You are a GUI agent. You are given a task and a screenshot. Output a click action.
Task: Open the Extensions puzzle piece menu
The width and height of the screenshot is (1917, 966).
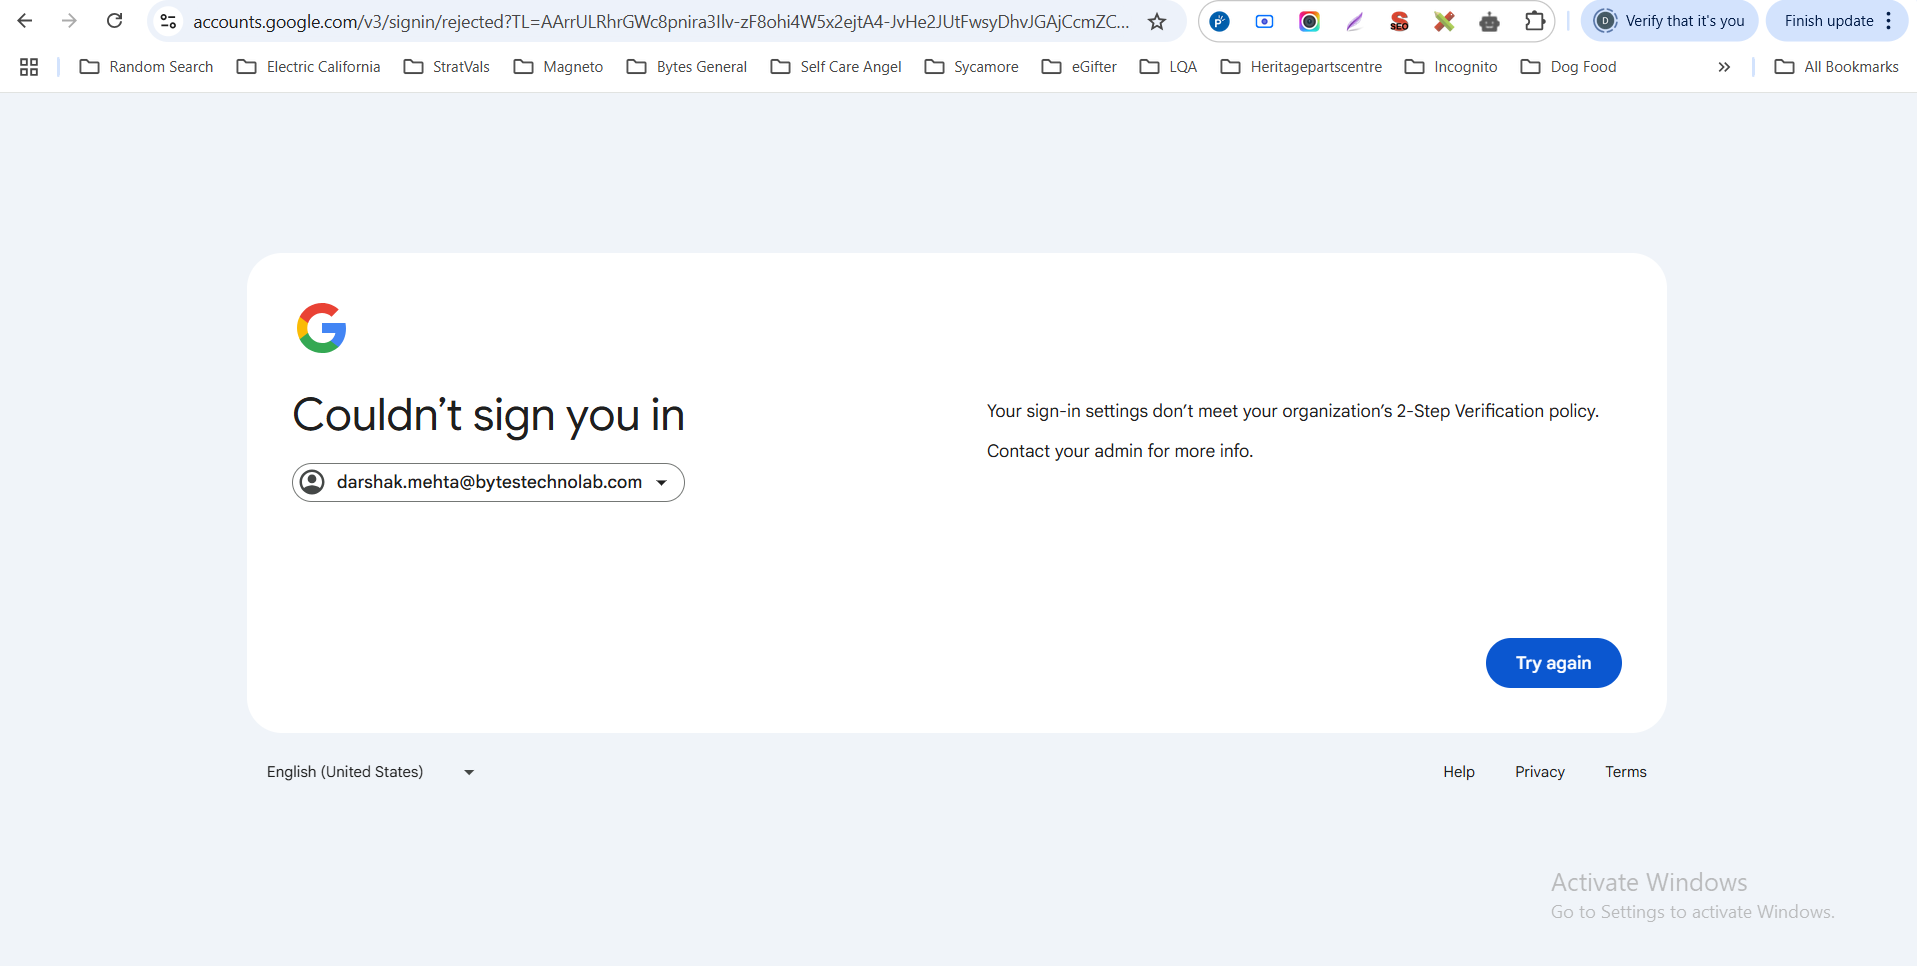pos(1535,21)
